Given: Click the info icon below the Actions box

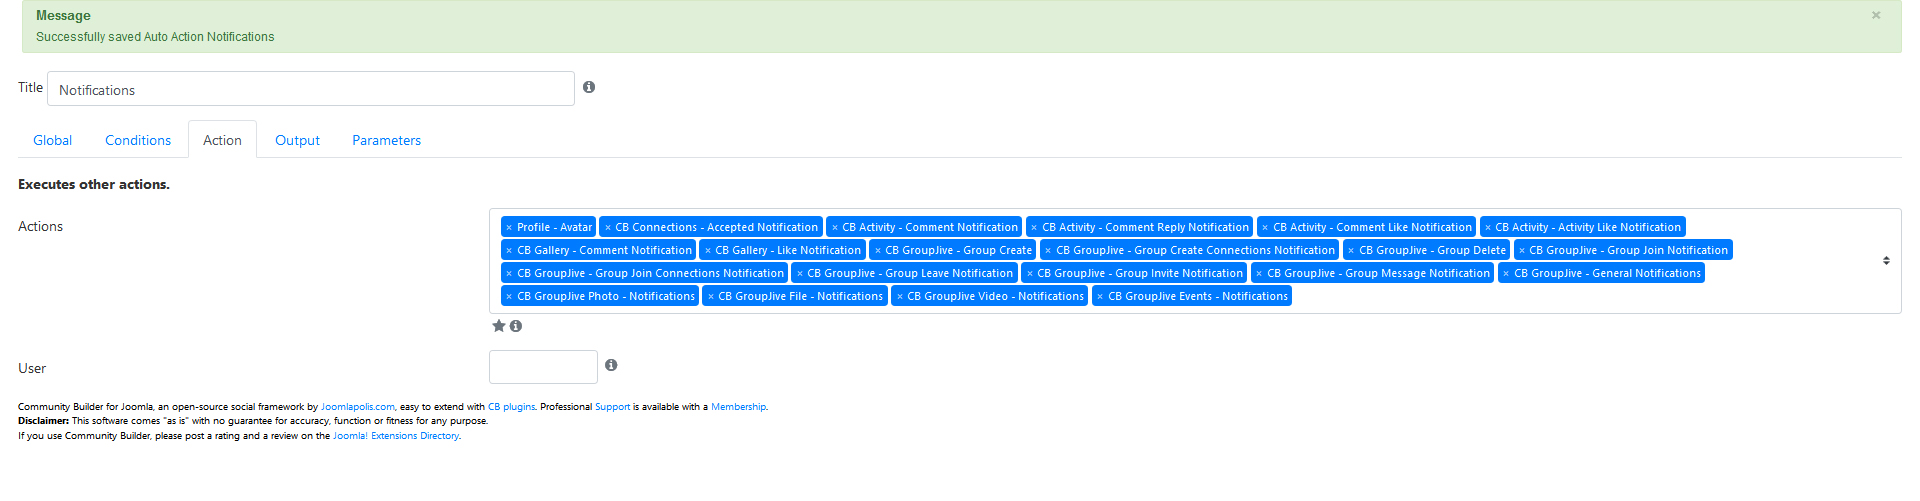Looking at the screenshot, I should click(516, 326).
